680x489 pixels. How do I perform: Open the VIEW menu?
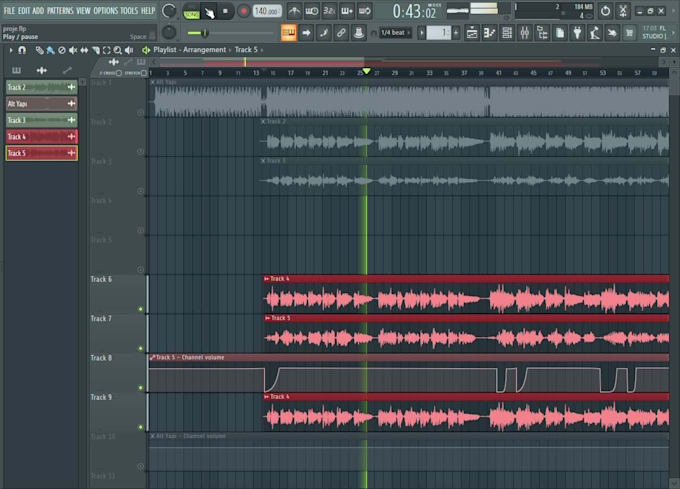point(83,11)
